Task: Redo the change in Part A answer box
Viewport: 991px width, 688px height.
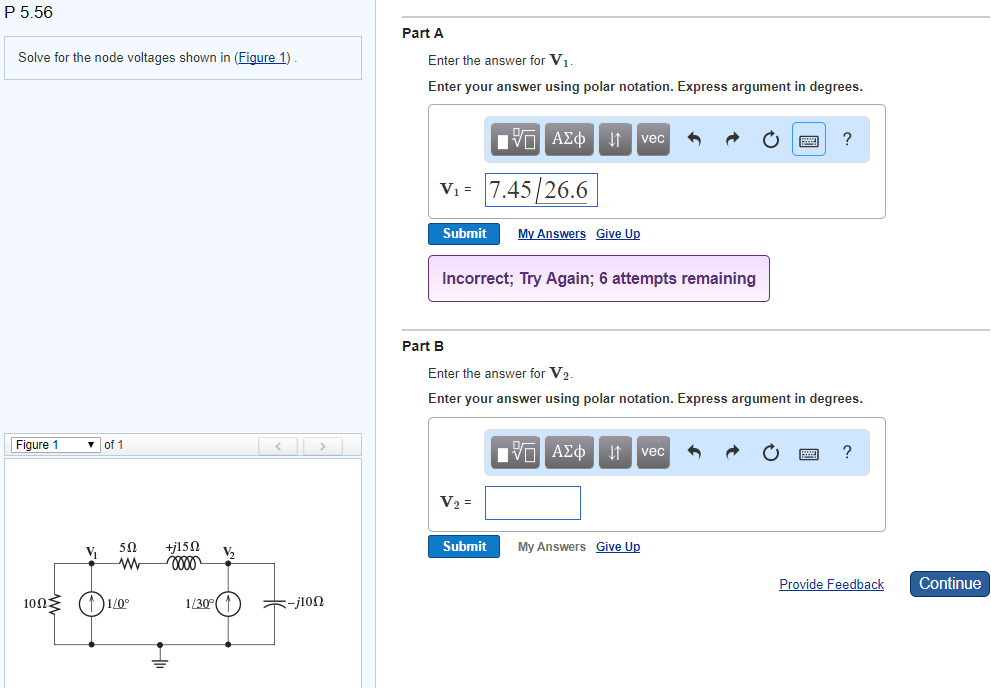Action: pos(732,139)
